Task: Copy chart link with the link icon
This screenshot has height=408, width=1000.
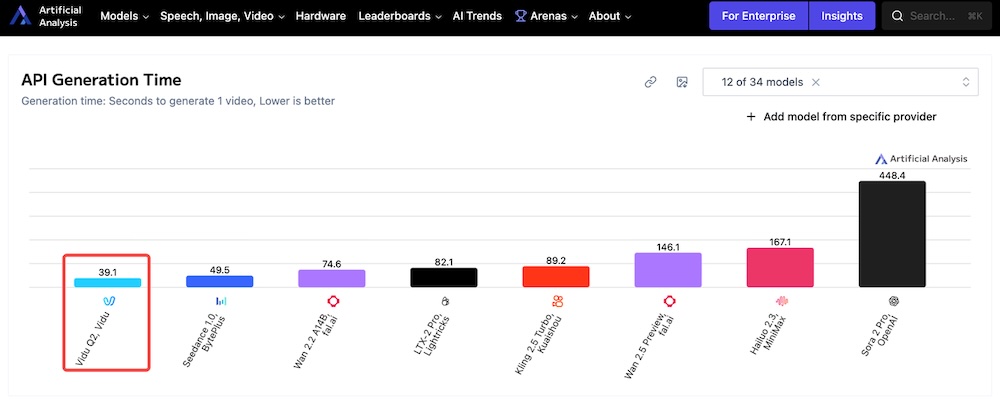Action: [650, 82]
